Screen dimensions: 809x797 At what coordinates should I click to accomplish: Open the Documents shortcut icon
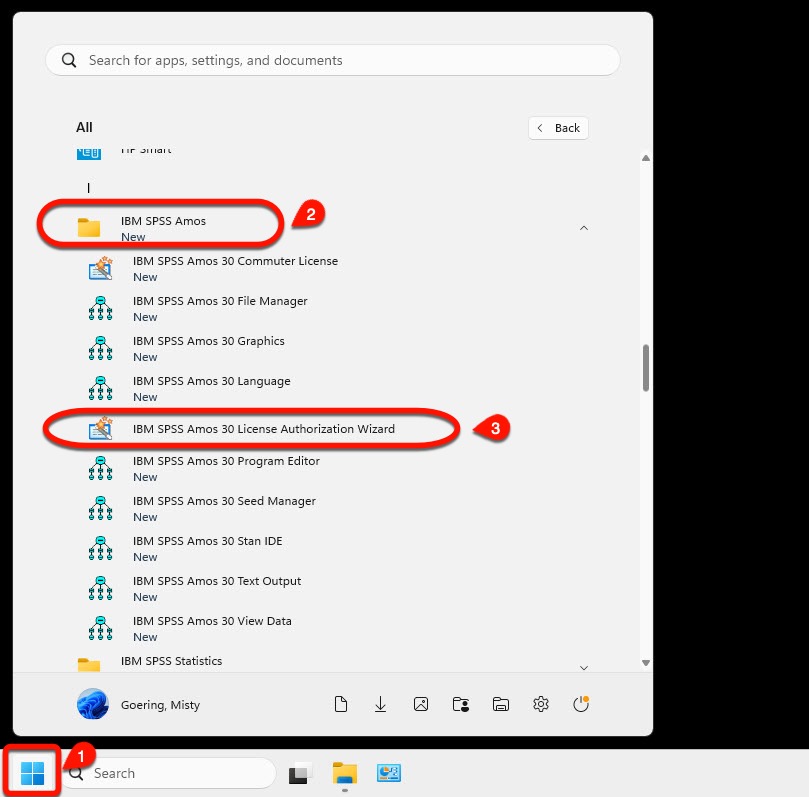[341, 704]
